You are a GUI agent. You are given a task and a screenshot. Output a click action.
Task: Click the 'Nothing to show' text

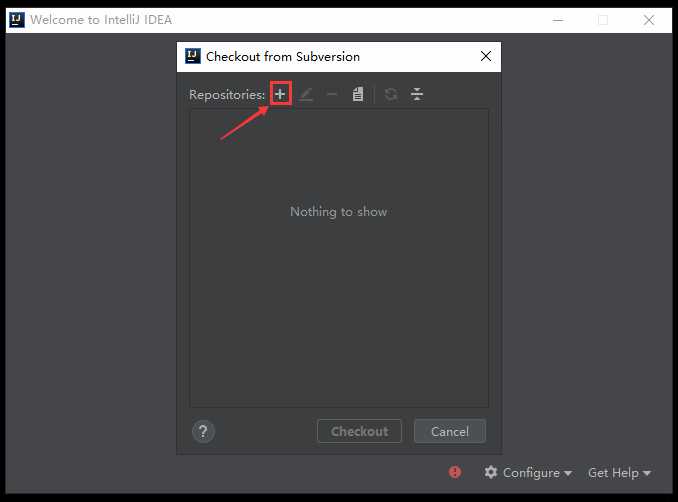(x=339, y=211)
